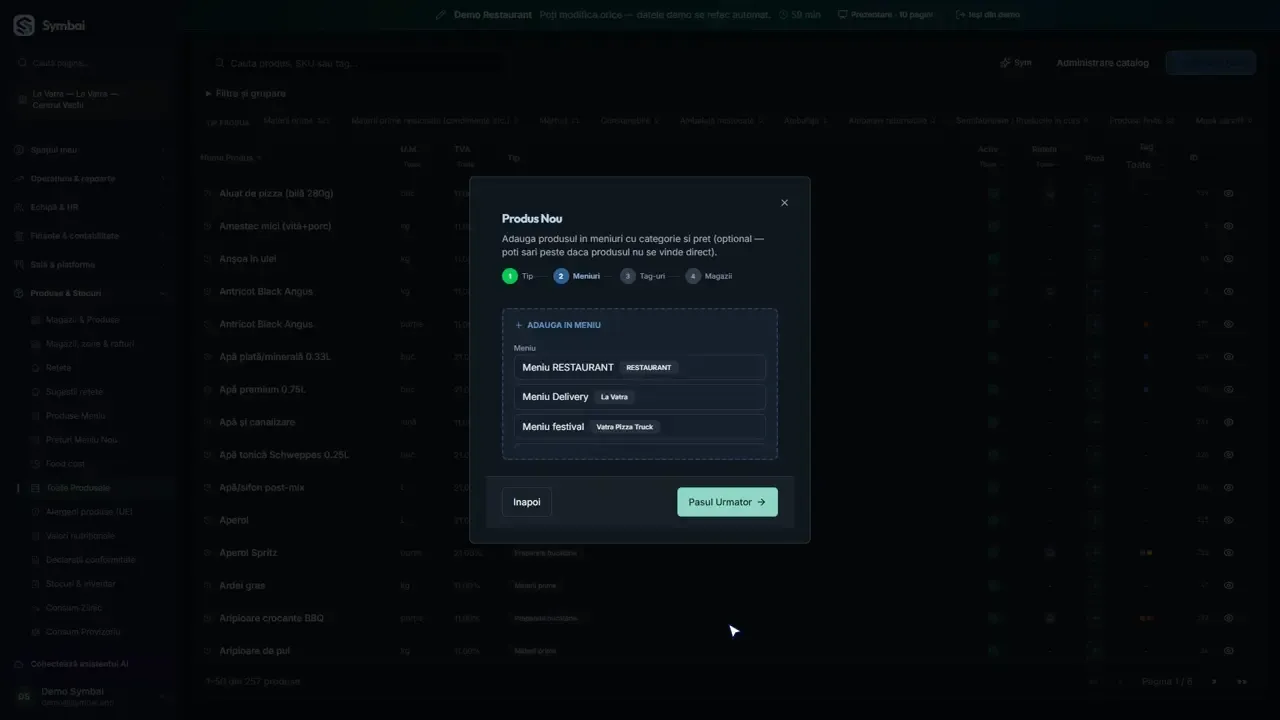This screenshot has width=1280, height=720.
Task: Click the Symbai logo icon
Action: (x=24, y=26)
